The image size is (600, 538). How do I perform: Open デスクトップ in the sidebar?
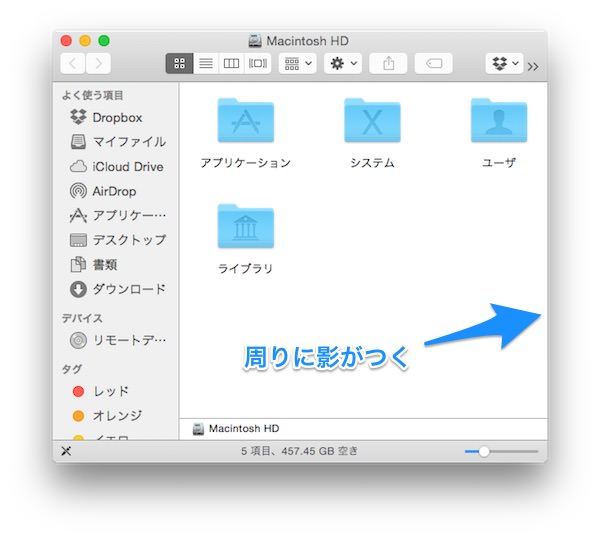click(115, 240)
